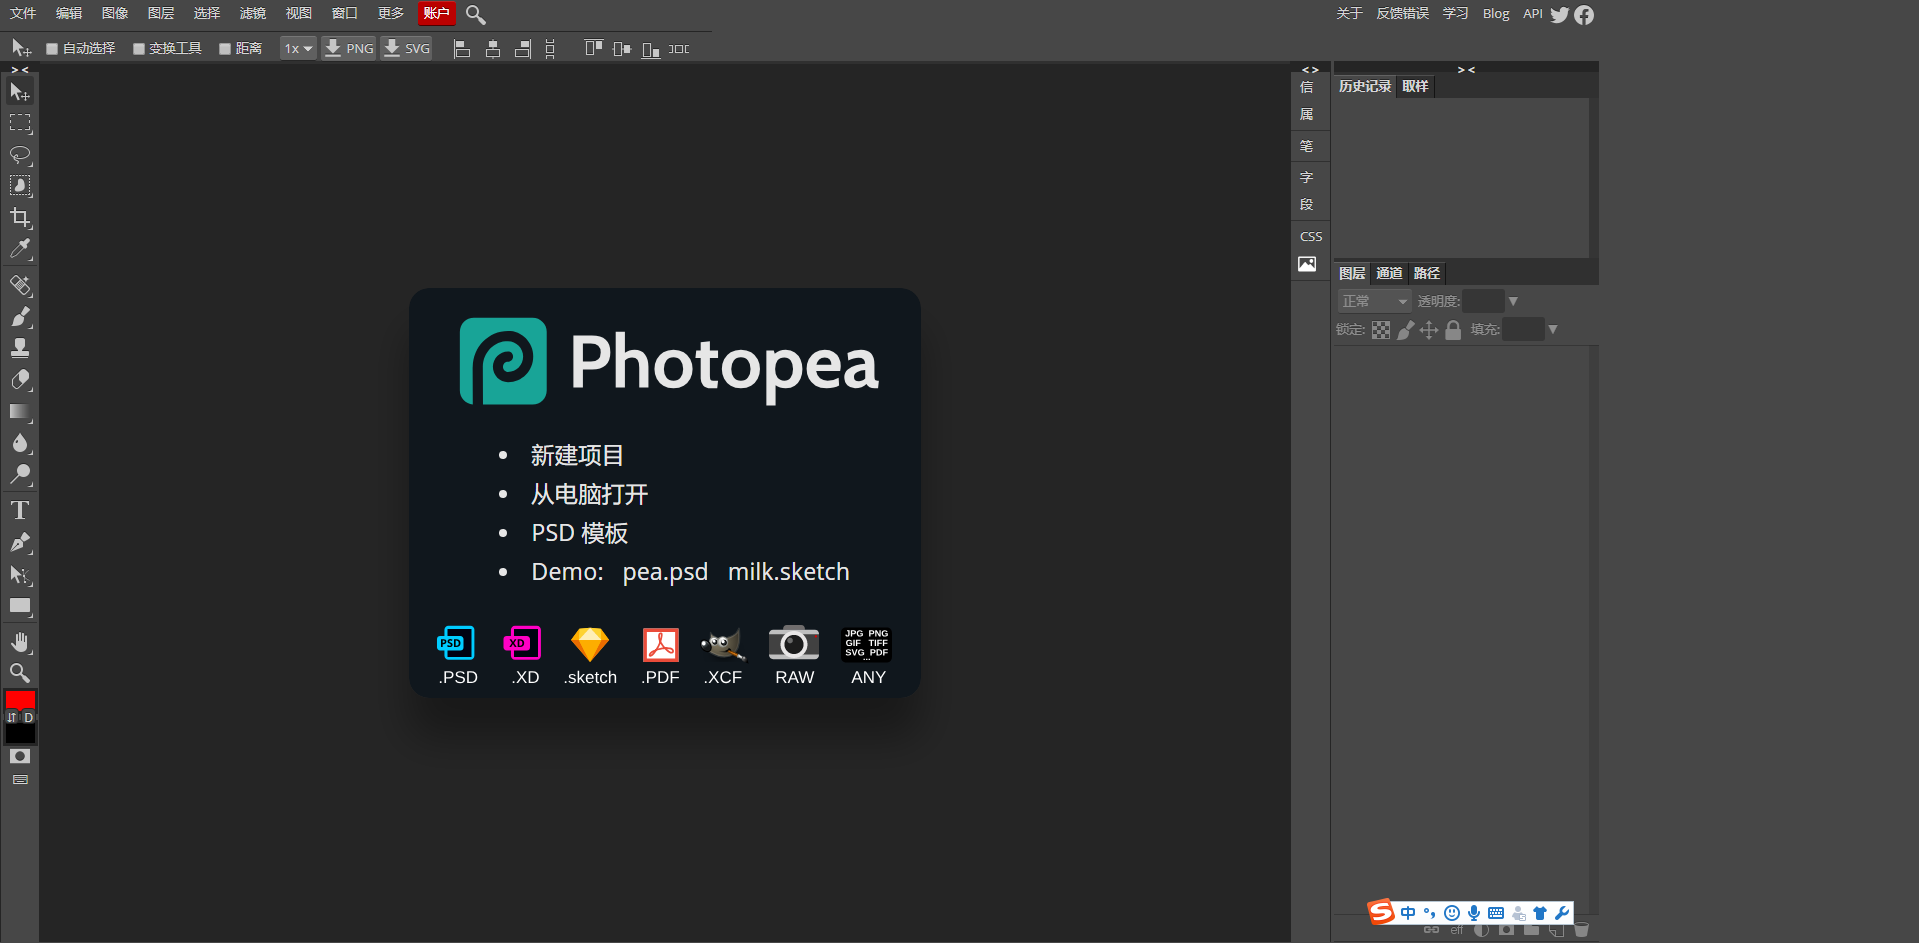1919x943 pixels.
Task: Select the Crop tool
Action: coord(20,217)
